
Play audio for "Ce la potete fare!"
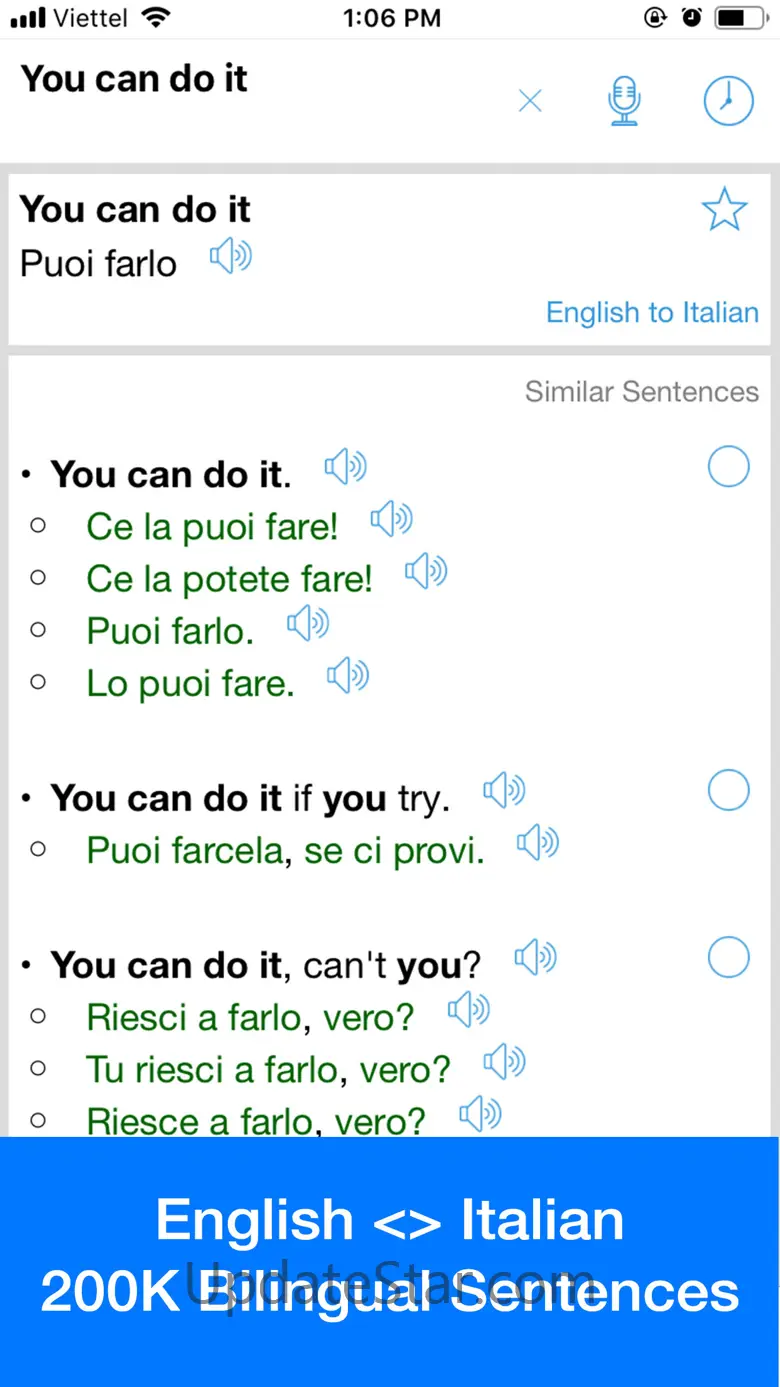click(x=426, y=572)
